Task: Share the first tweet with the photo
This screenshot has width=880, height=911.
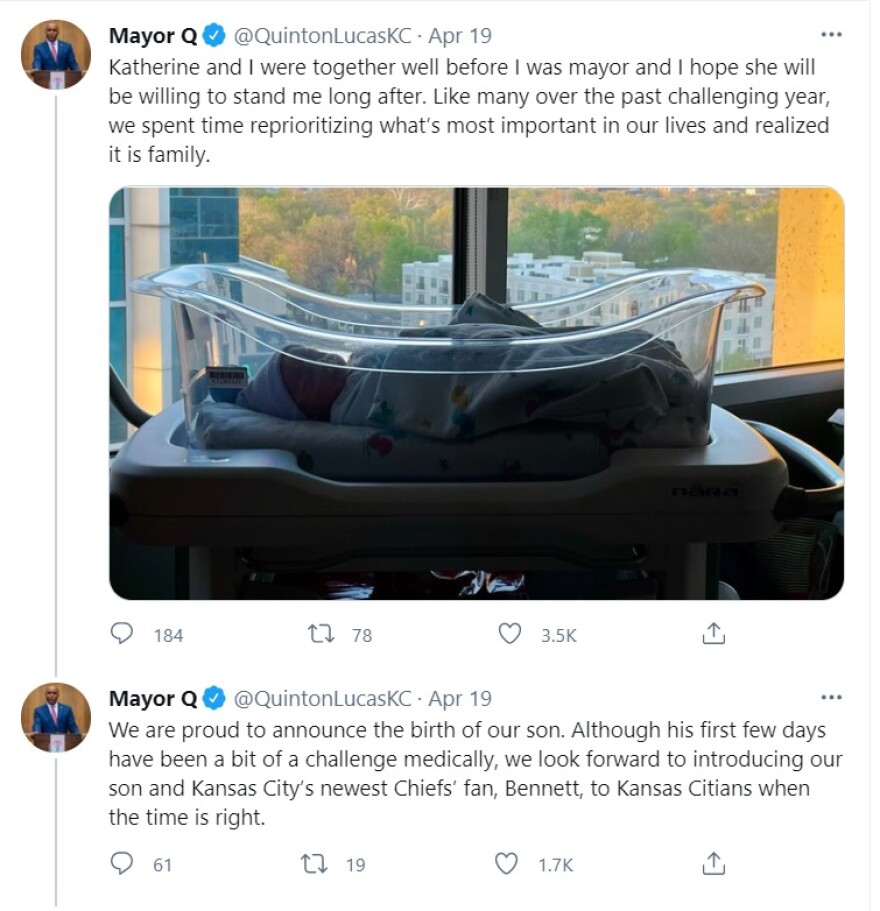Action: pos(712,634)
